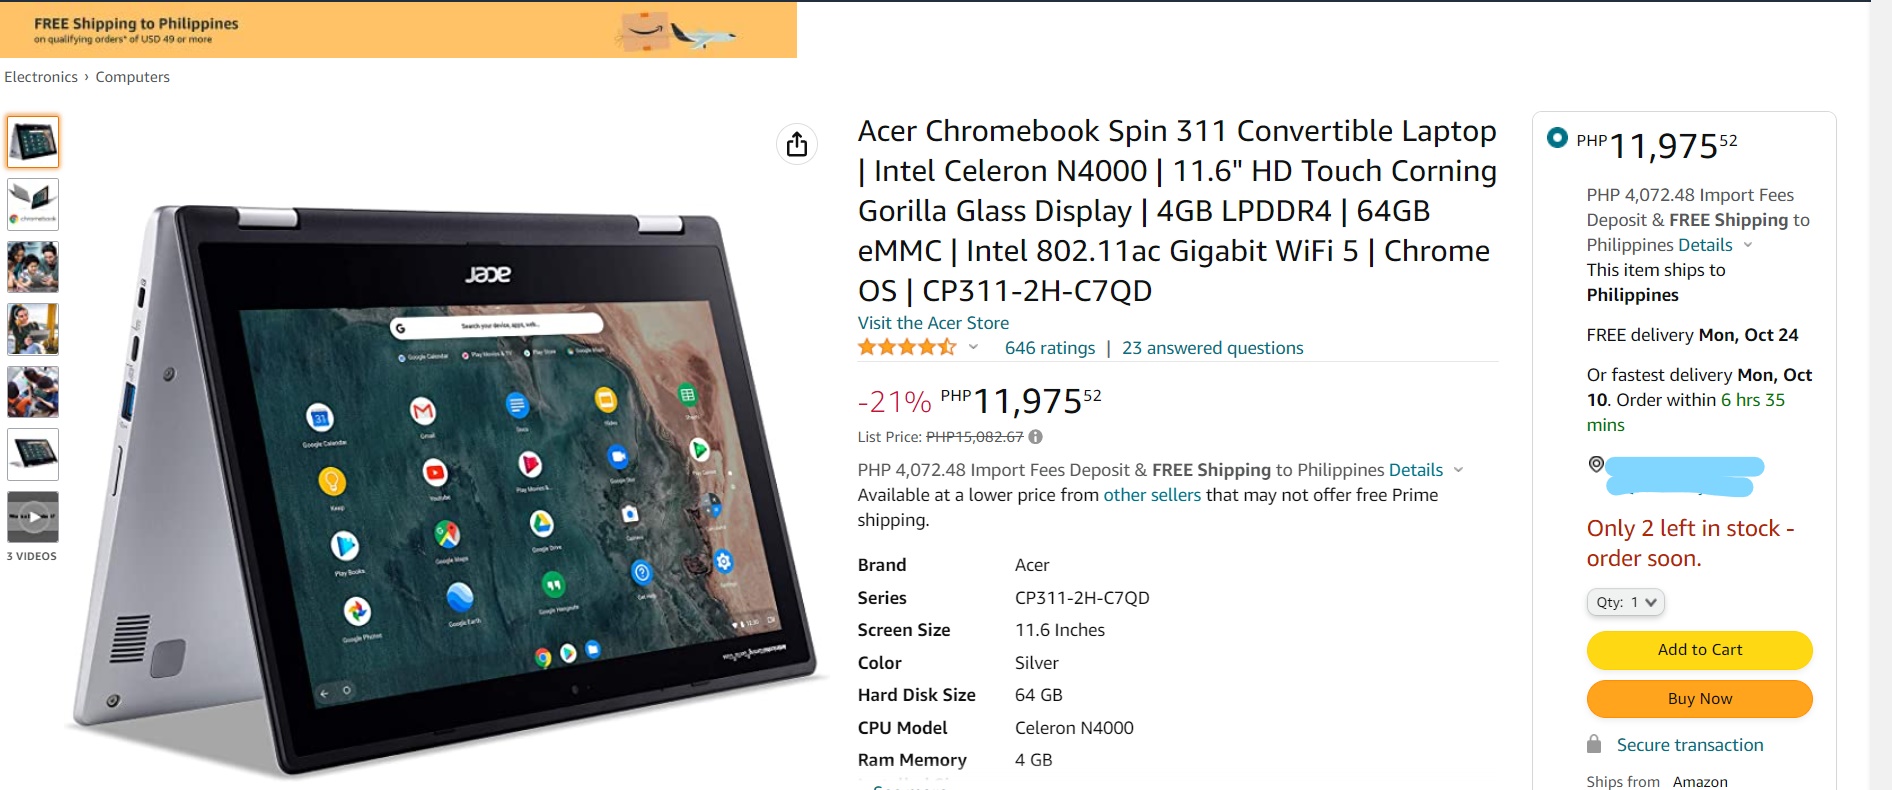
Task: Click the share icon above product image
Action: point(797,144)
